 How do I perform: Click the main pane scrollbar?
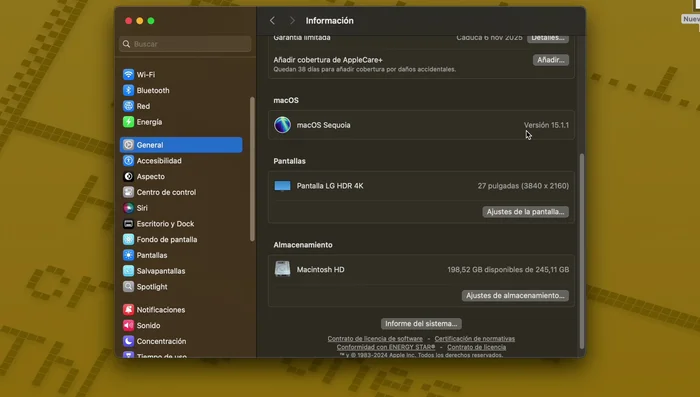[581, 251]
